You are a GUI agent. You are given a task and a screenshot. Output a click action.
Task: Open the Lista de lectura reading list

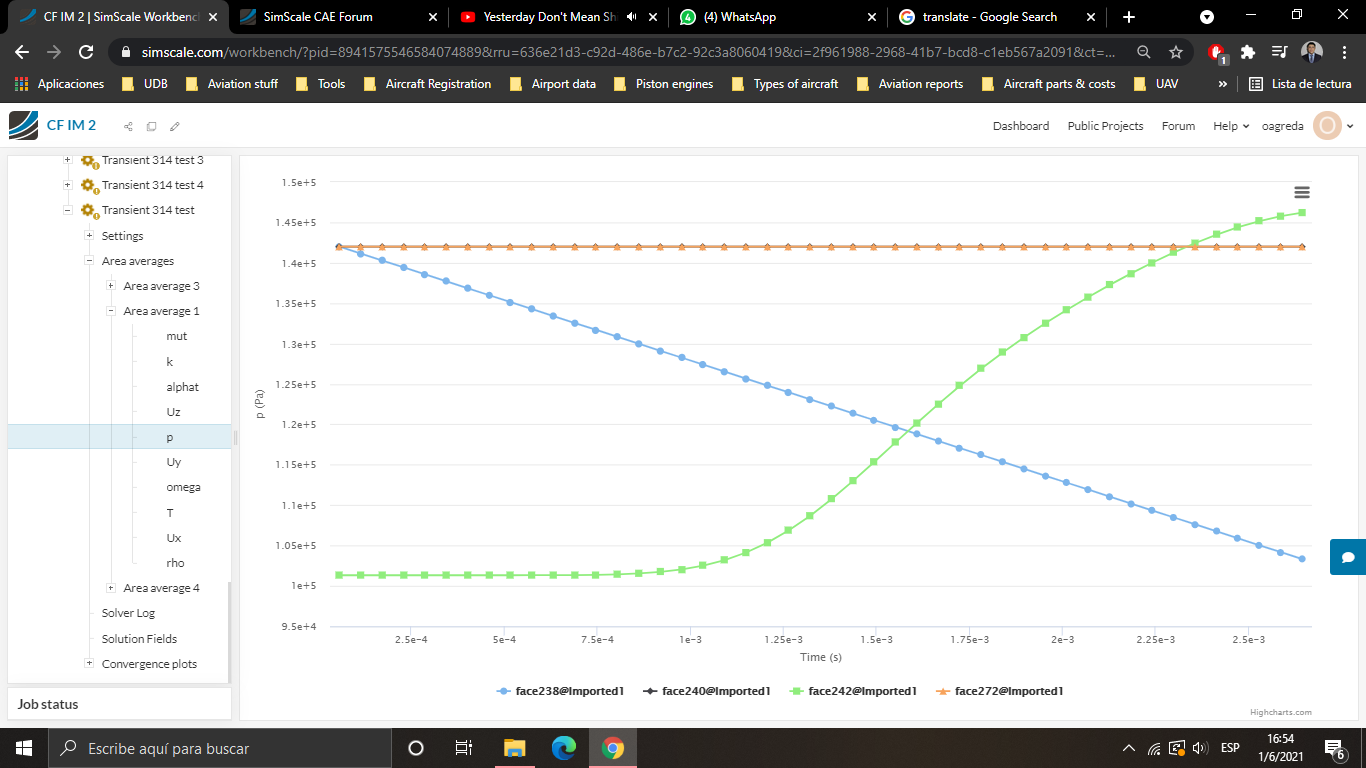pyautogui.click(x=1300, y=84)
